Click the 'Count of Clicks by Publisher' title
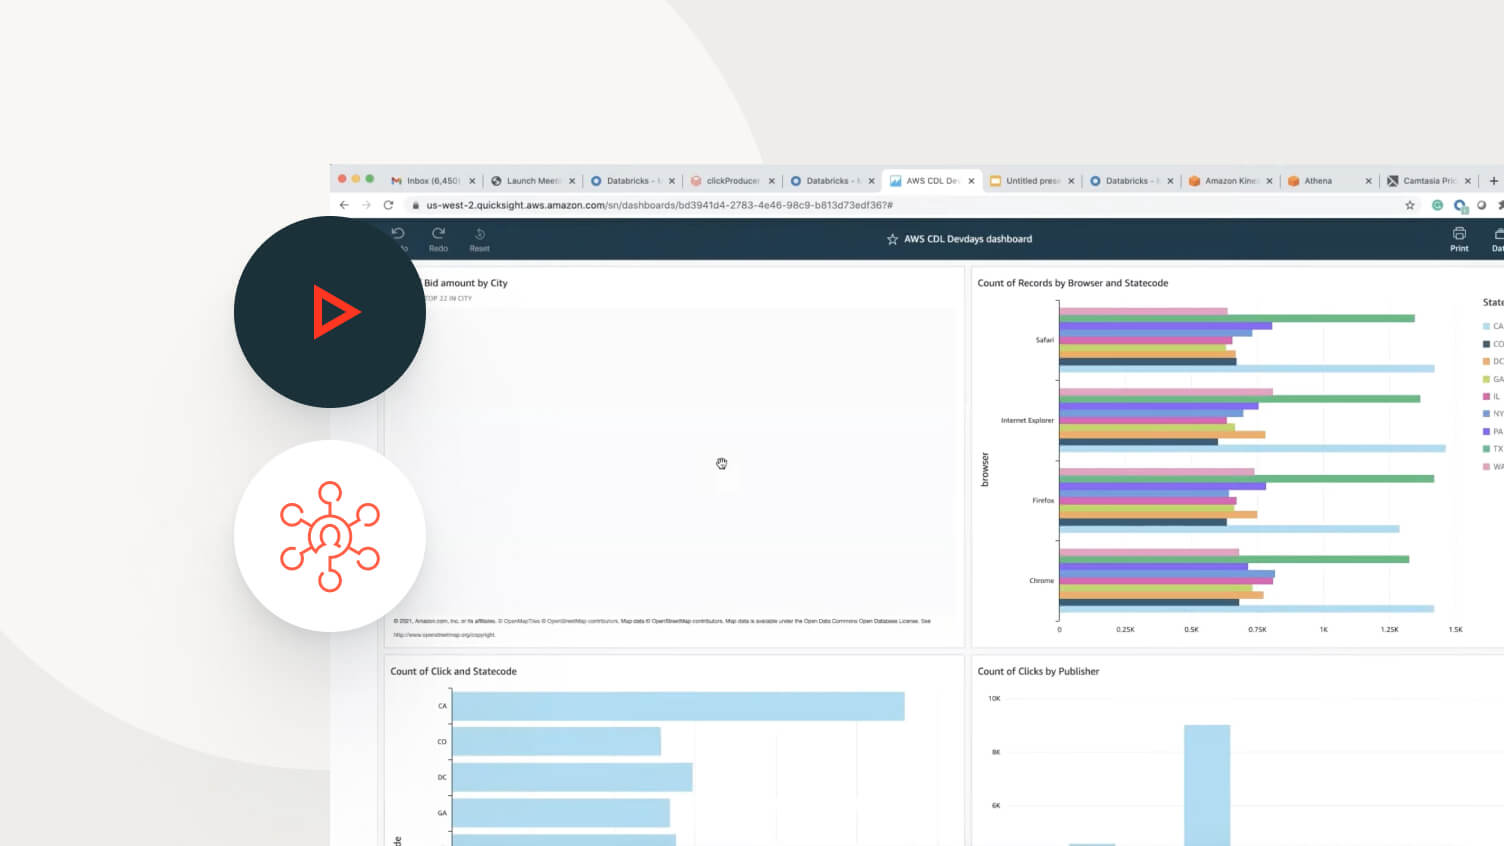This screenshot has width=1504, height=846. click(x=1038, y=672)
